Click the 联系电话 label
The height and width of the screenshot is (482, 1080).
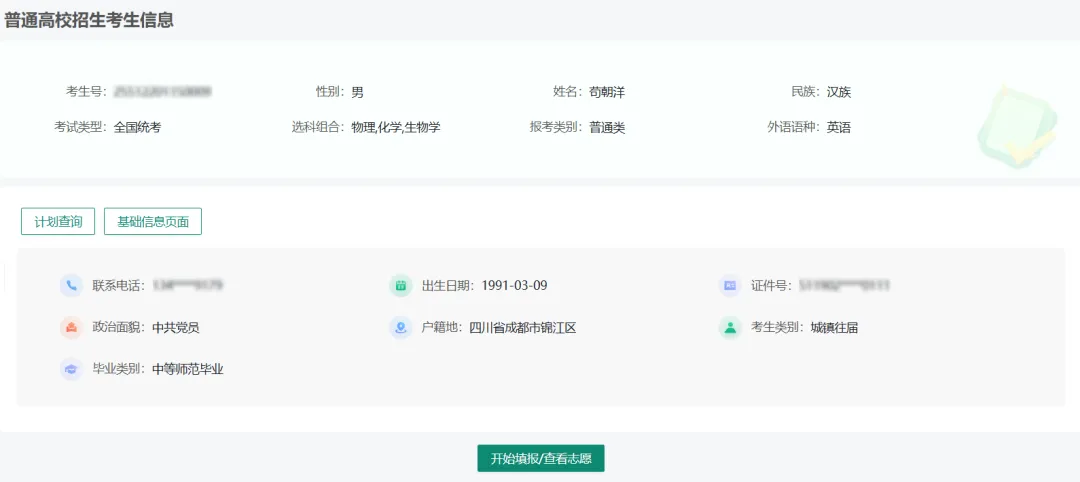click(x=116, y=286)
